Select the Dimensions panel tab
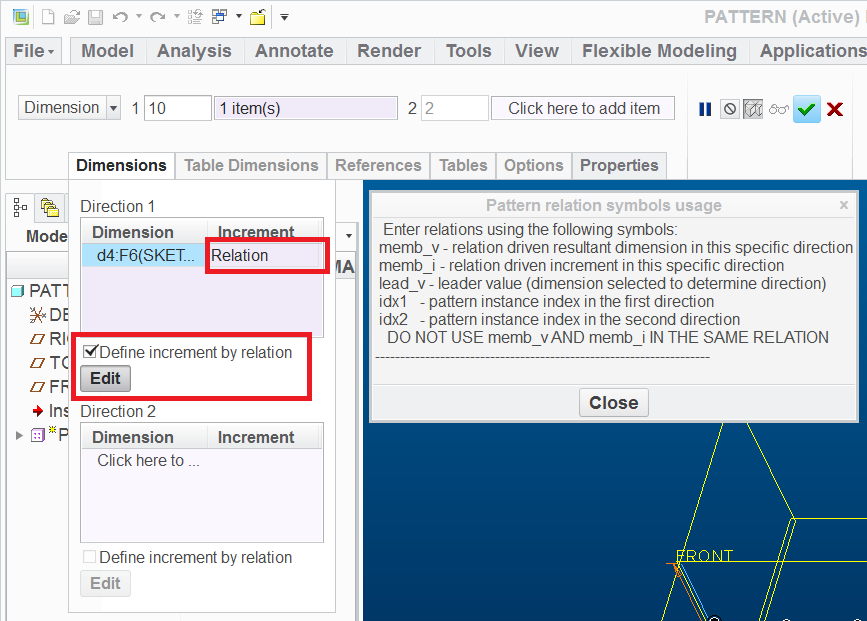This screenshot has height=621, width=867. [x=121, y=165]
